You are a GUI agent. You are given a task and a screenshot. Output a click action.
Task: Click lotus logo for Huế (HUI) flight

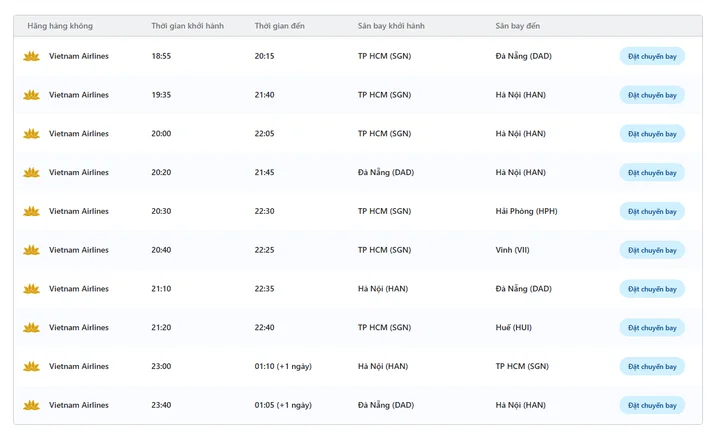point(31,328)
